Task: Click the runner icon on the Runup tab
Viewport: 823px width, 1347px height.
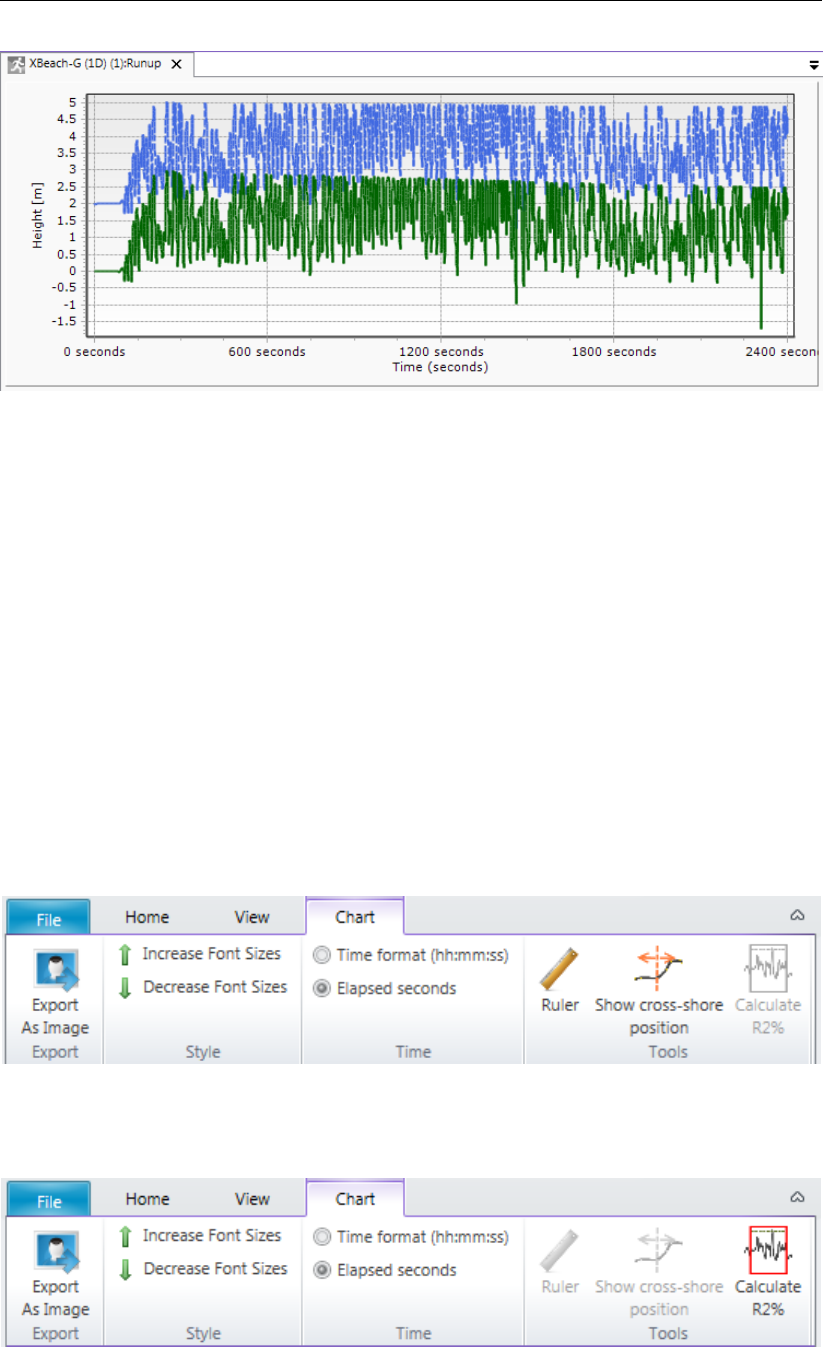Action: coord(15,64)
